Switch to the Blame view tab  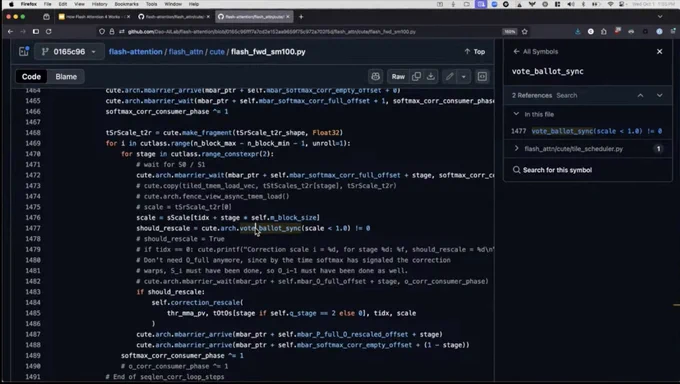[x=66, y=76]
